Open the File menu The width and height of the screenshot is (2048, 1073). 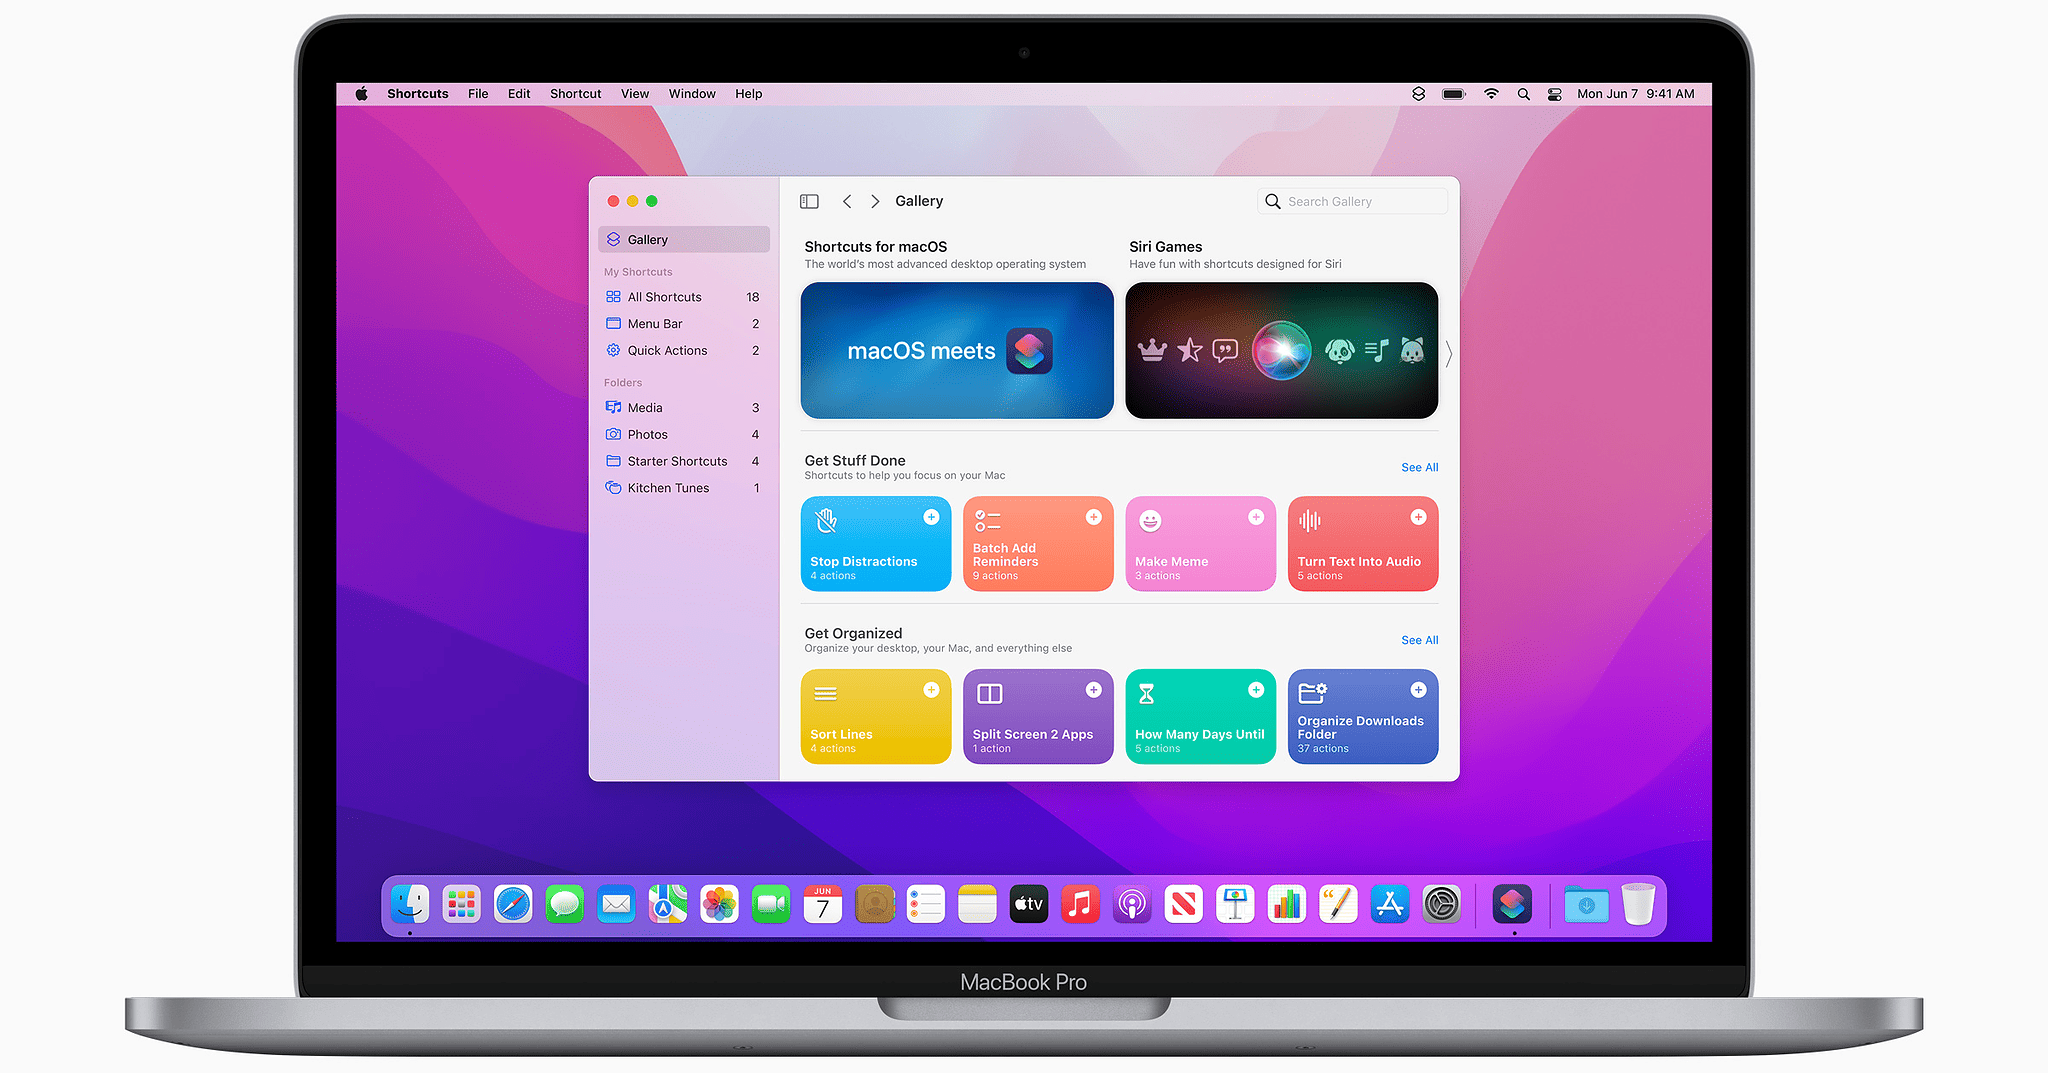478,94
